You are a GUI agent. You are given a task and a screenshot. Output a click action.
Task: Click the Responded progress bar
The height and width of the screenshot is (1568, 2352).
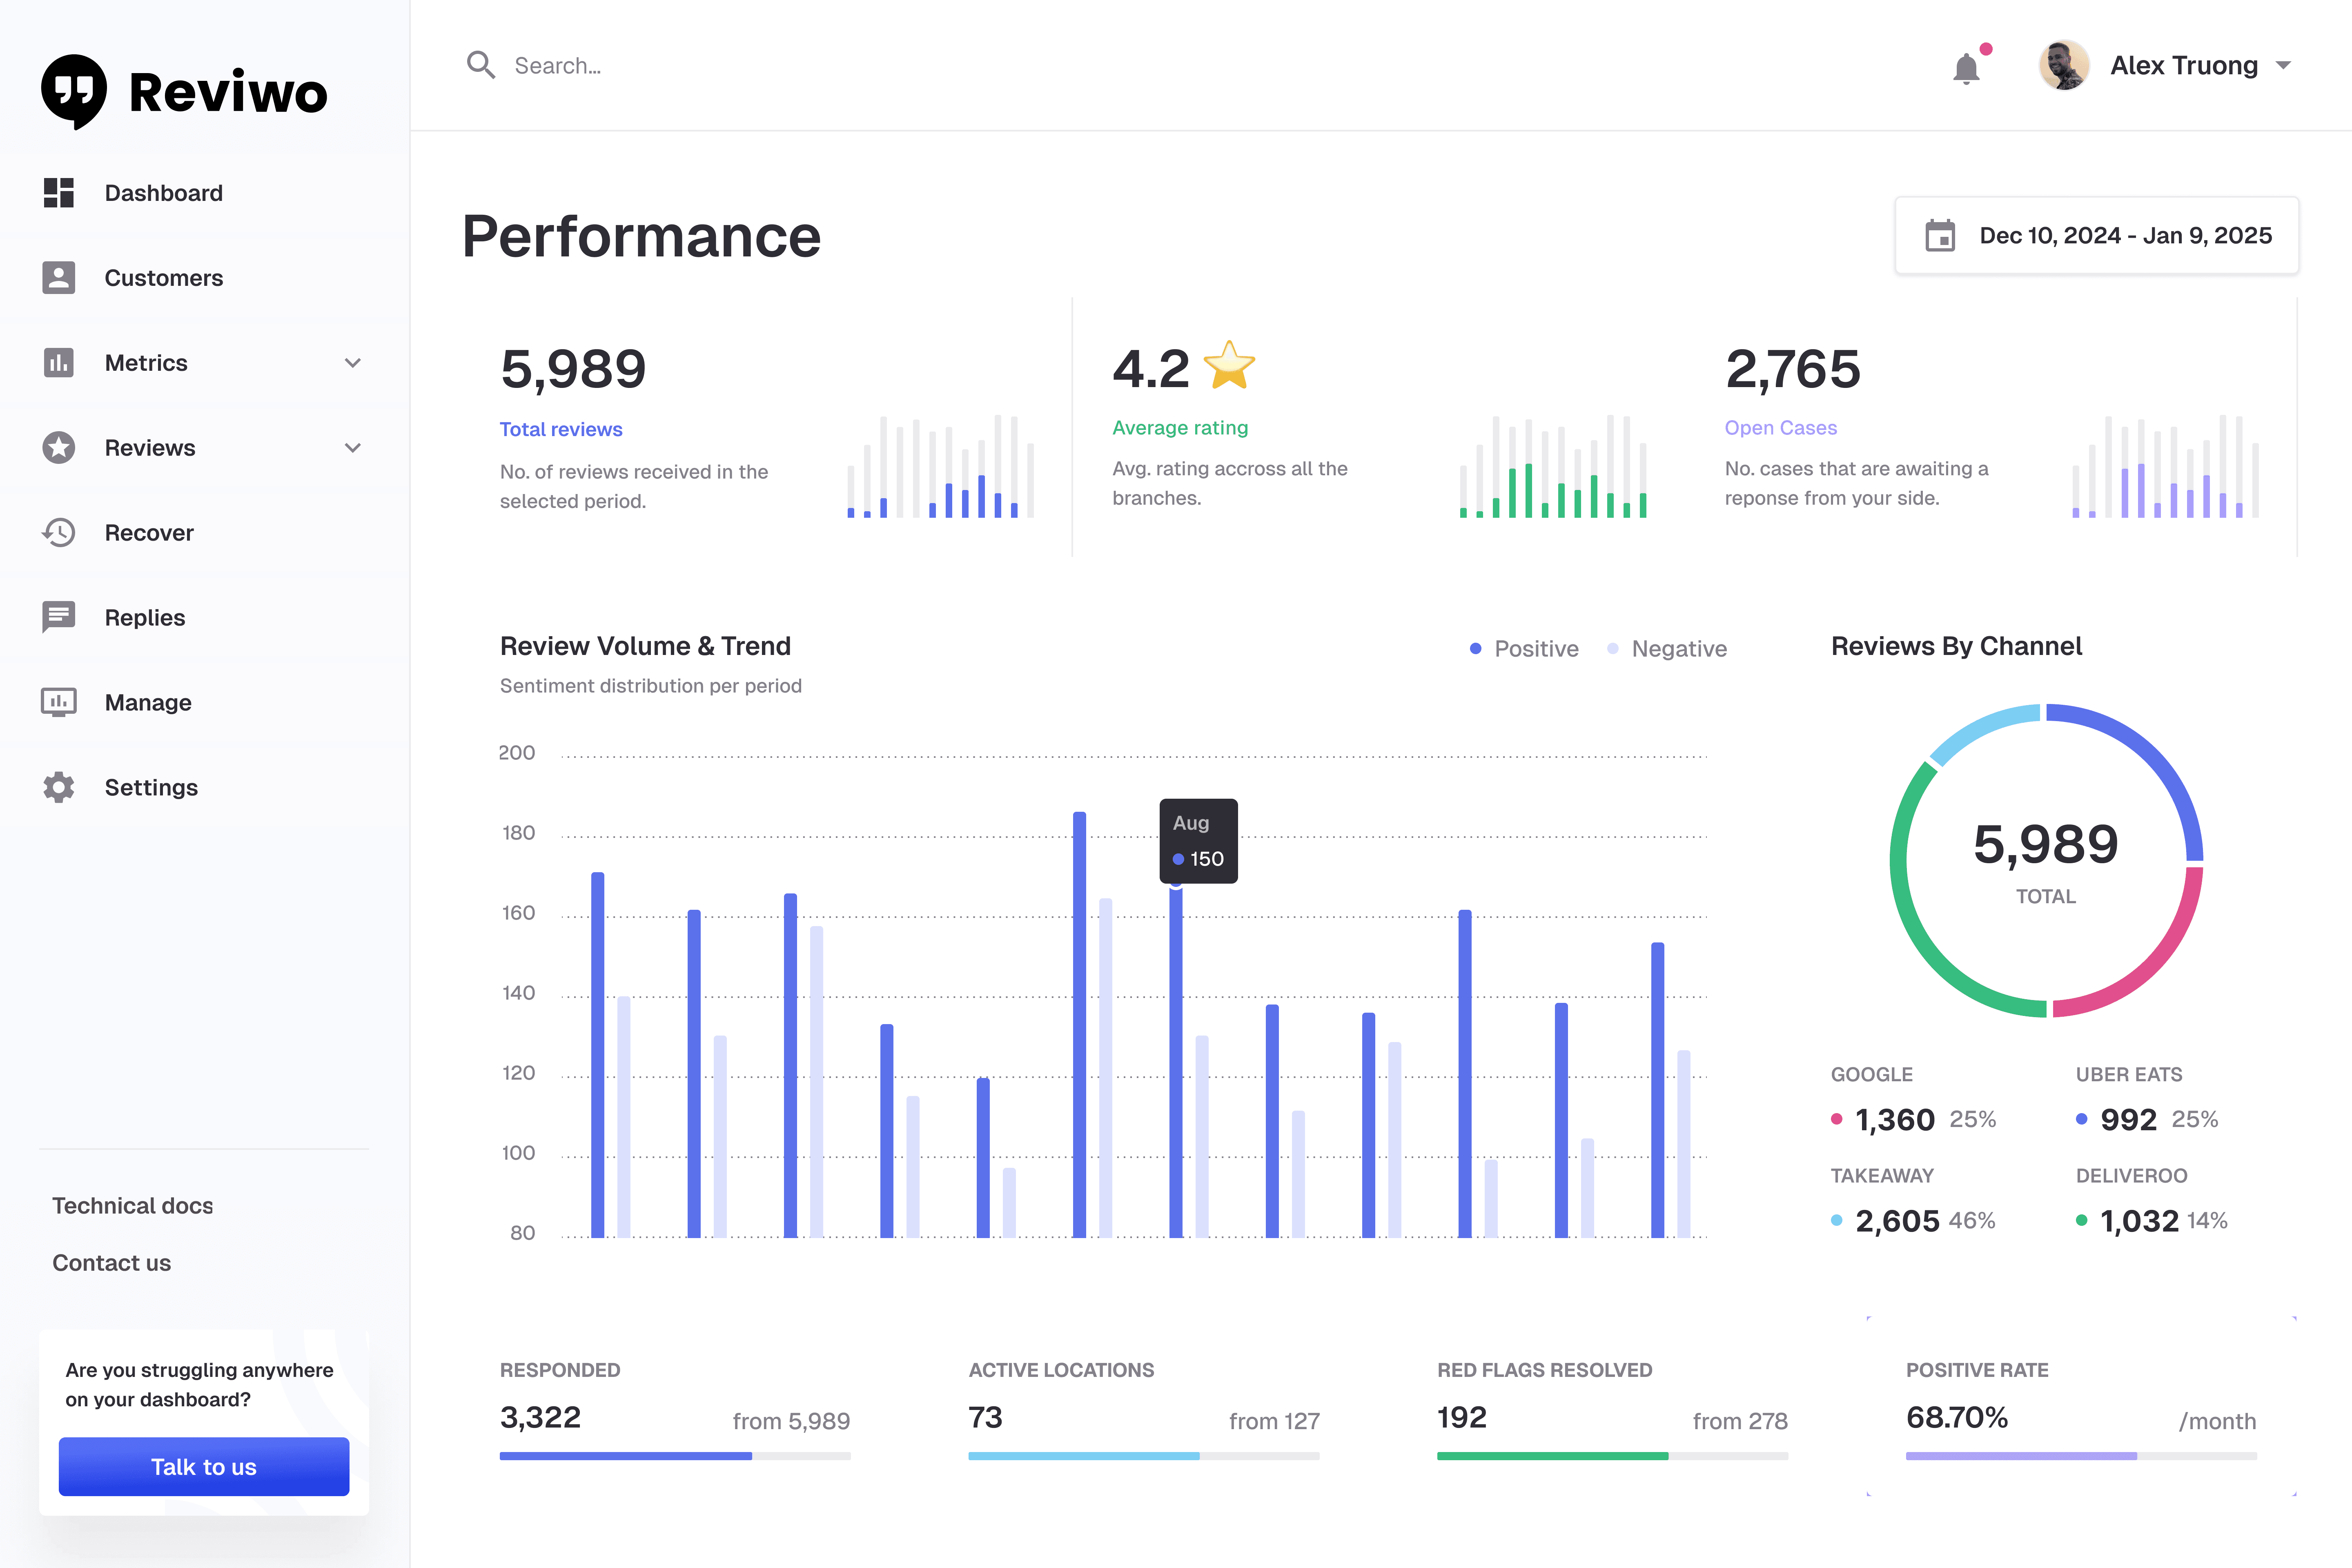(x=675, y=1456)
